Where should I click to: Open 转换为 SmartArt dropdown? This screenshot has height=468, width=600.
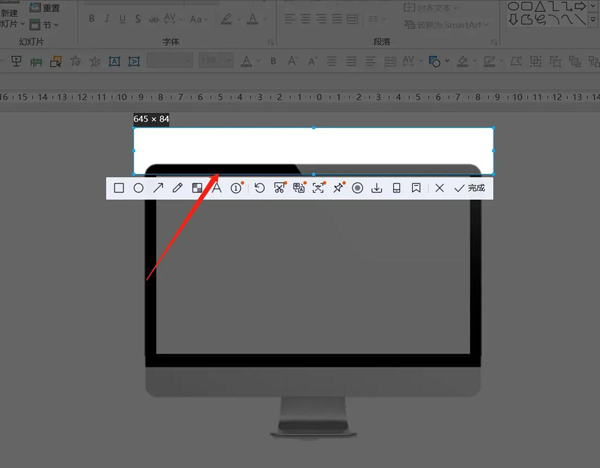[x=447, y=25]
